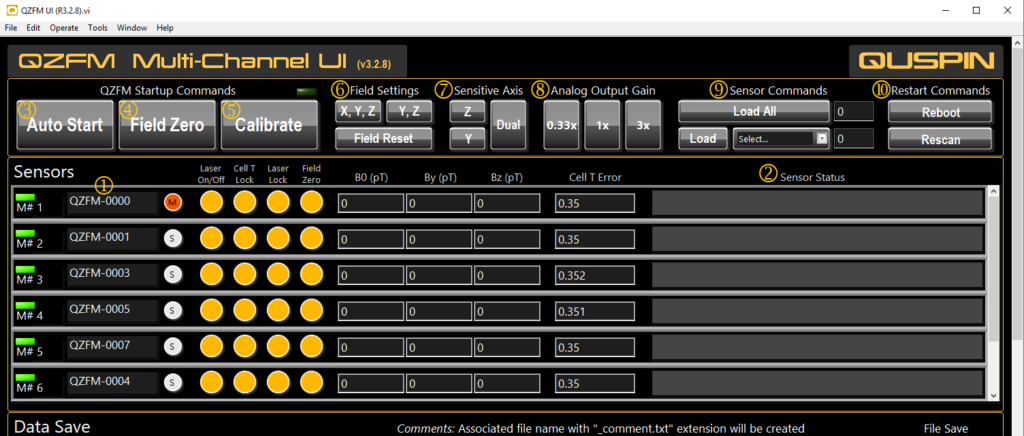This screenshot has height=436, width=1024.
Task: Run the Calibrate command
Action: pos(269,125)
